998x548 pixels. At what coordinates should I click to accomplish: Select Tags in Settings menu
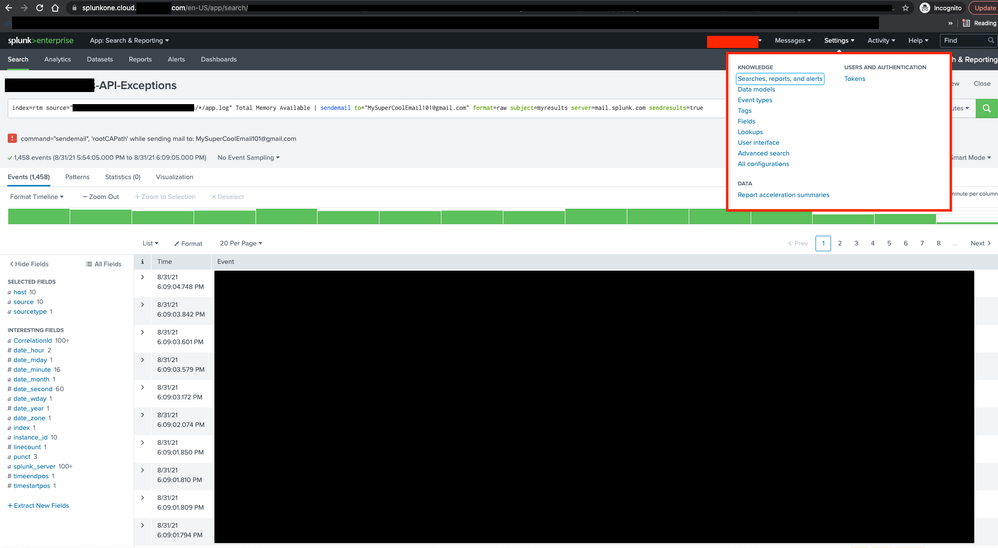745,111
